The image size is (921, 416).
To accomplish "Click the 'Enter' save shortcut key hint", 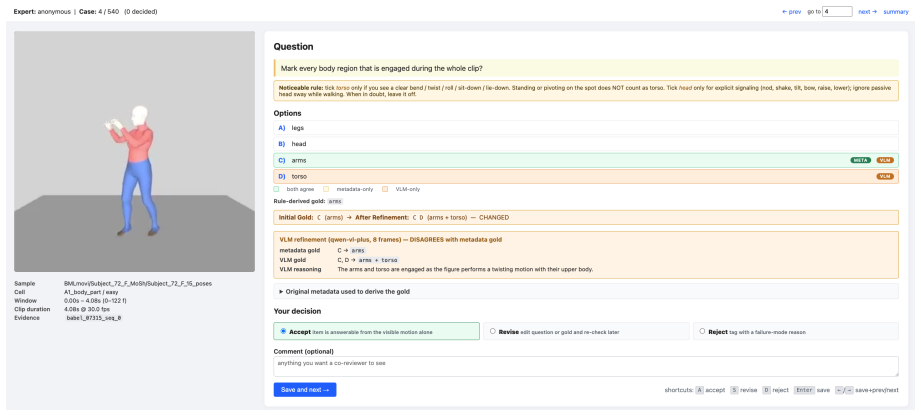I will pos(804,390).
